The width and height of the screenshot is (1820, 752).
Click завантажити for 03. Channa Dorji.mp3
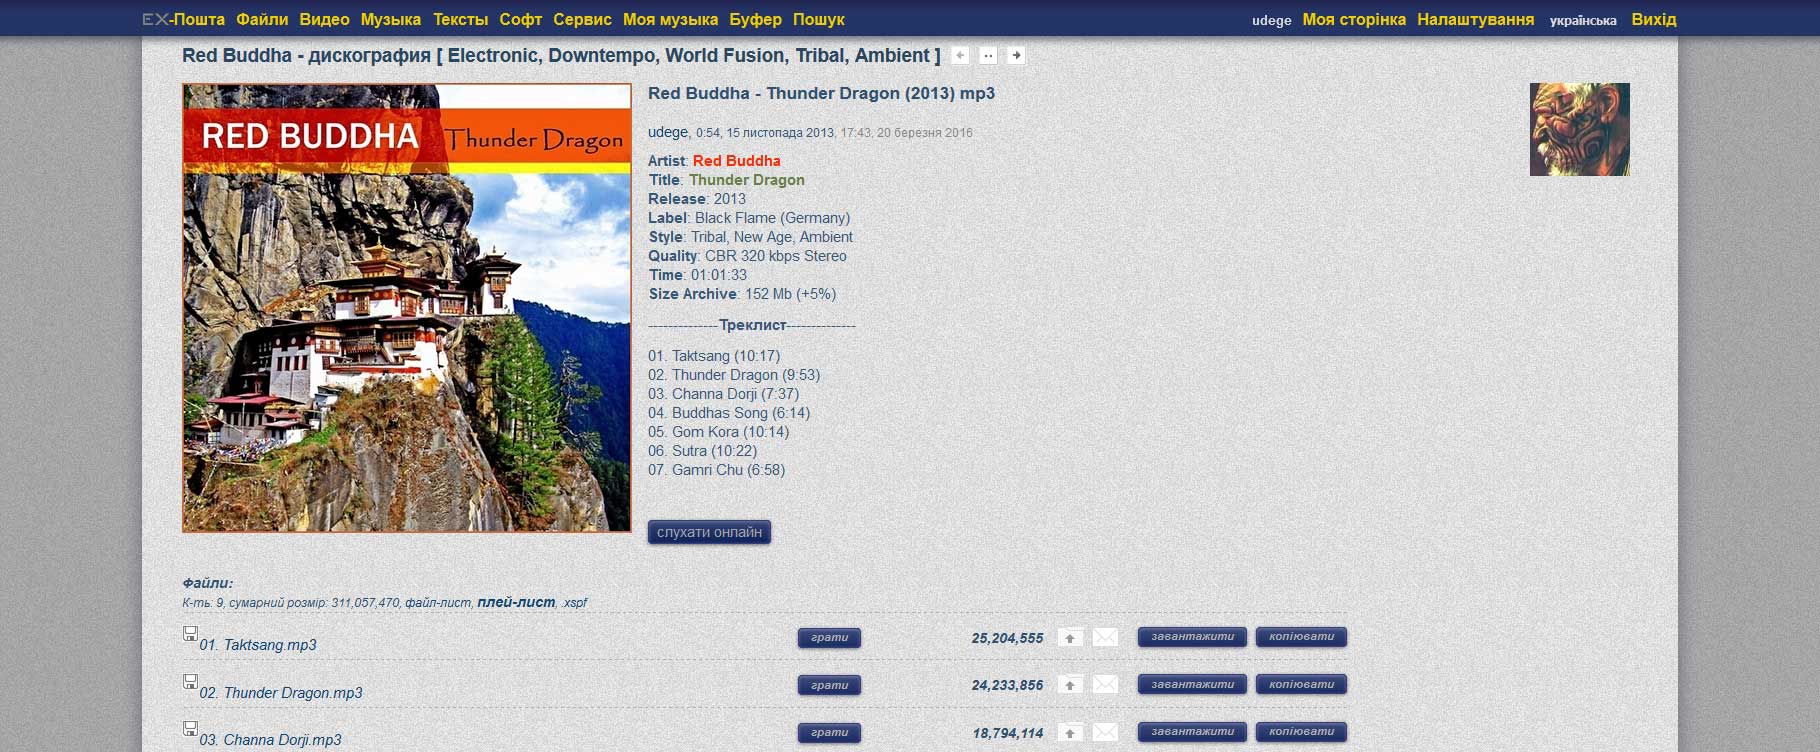1192,732
